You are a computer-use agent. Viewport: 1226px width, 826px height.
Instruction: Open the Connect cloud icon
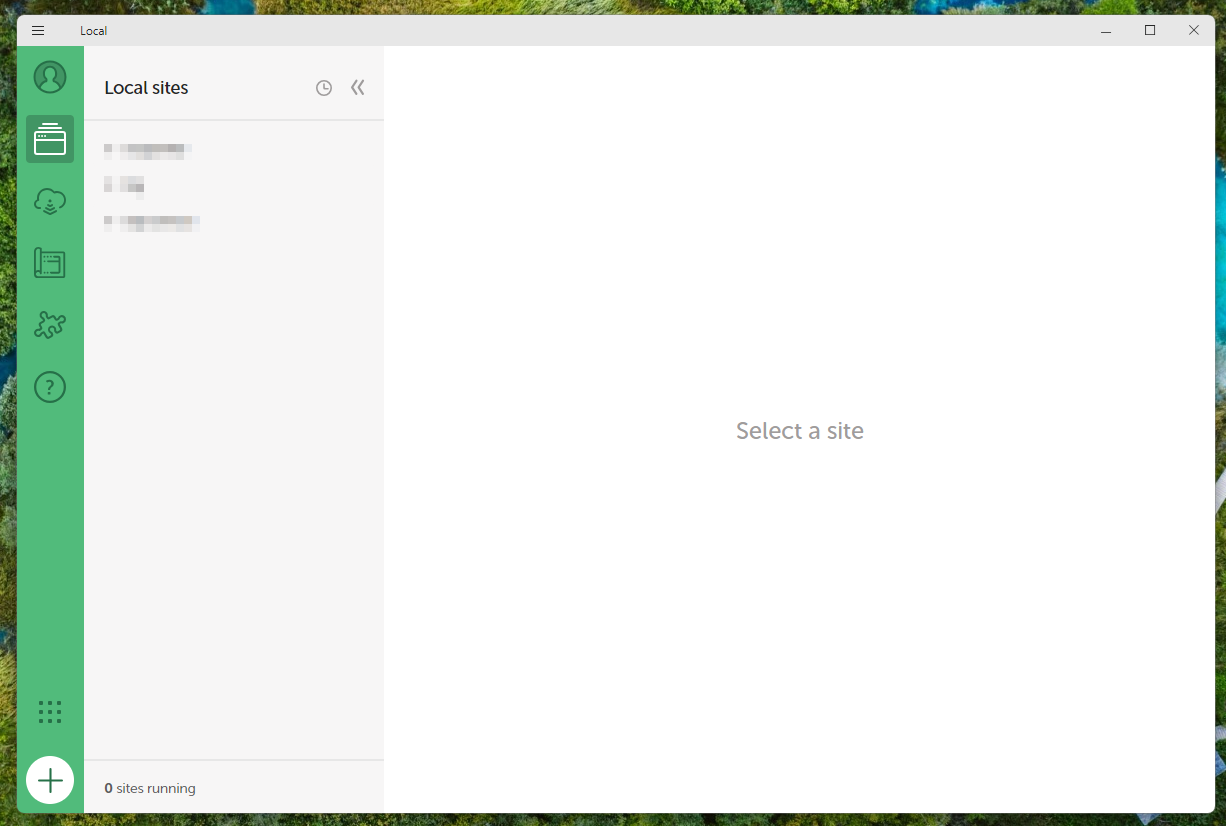coord(50,202)
